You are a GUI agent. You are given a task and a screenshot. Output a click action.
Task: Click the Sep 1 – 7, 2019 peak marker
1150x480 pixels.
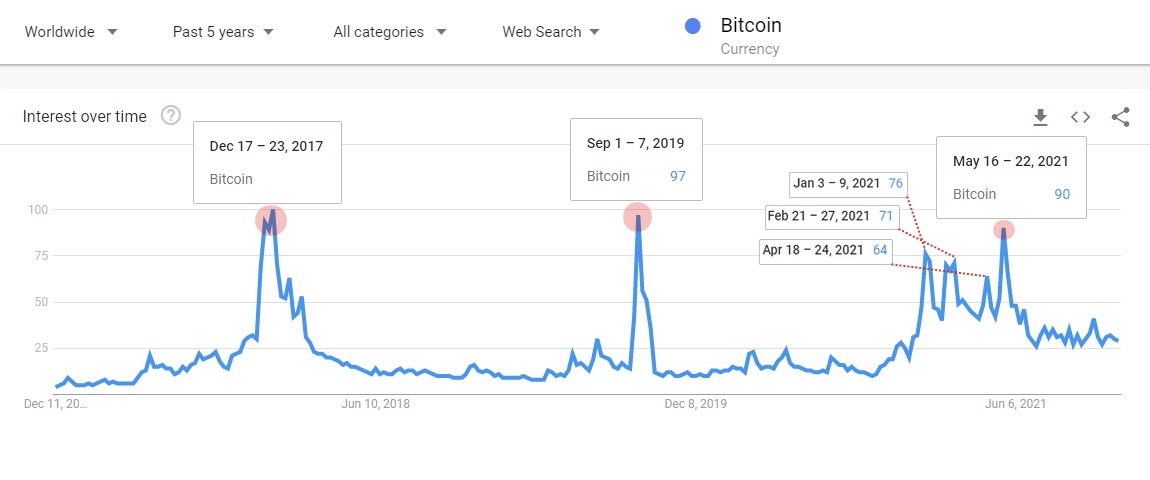[x=637, y=217]
